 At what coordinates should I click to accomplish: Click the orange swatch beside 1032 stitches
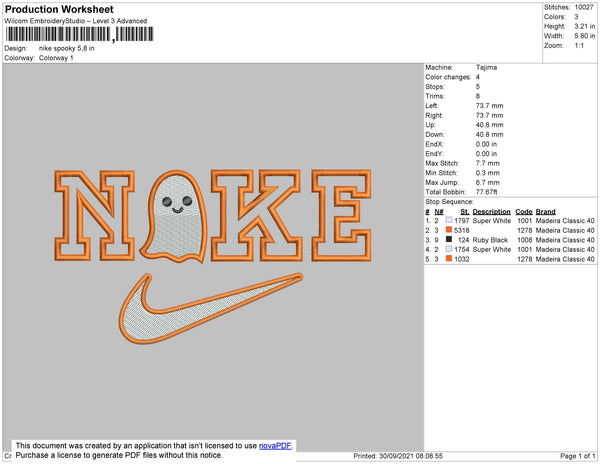pyautogui.click(x=449, y=258)
